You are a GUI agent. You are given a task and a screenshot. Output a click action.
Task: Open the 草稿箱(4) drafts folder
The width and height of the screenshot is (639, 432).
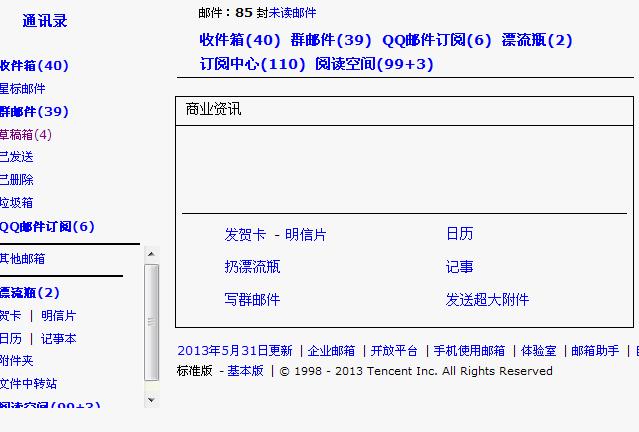point(26,134)
